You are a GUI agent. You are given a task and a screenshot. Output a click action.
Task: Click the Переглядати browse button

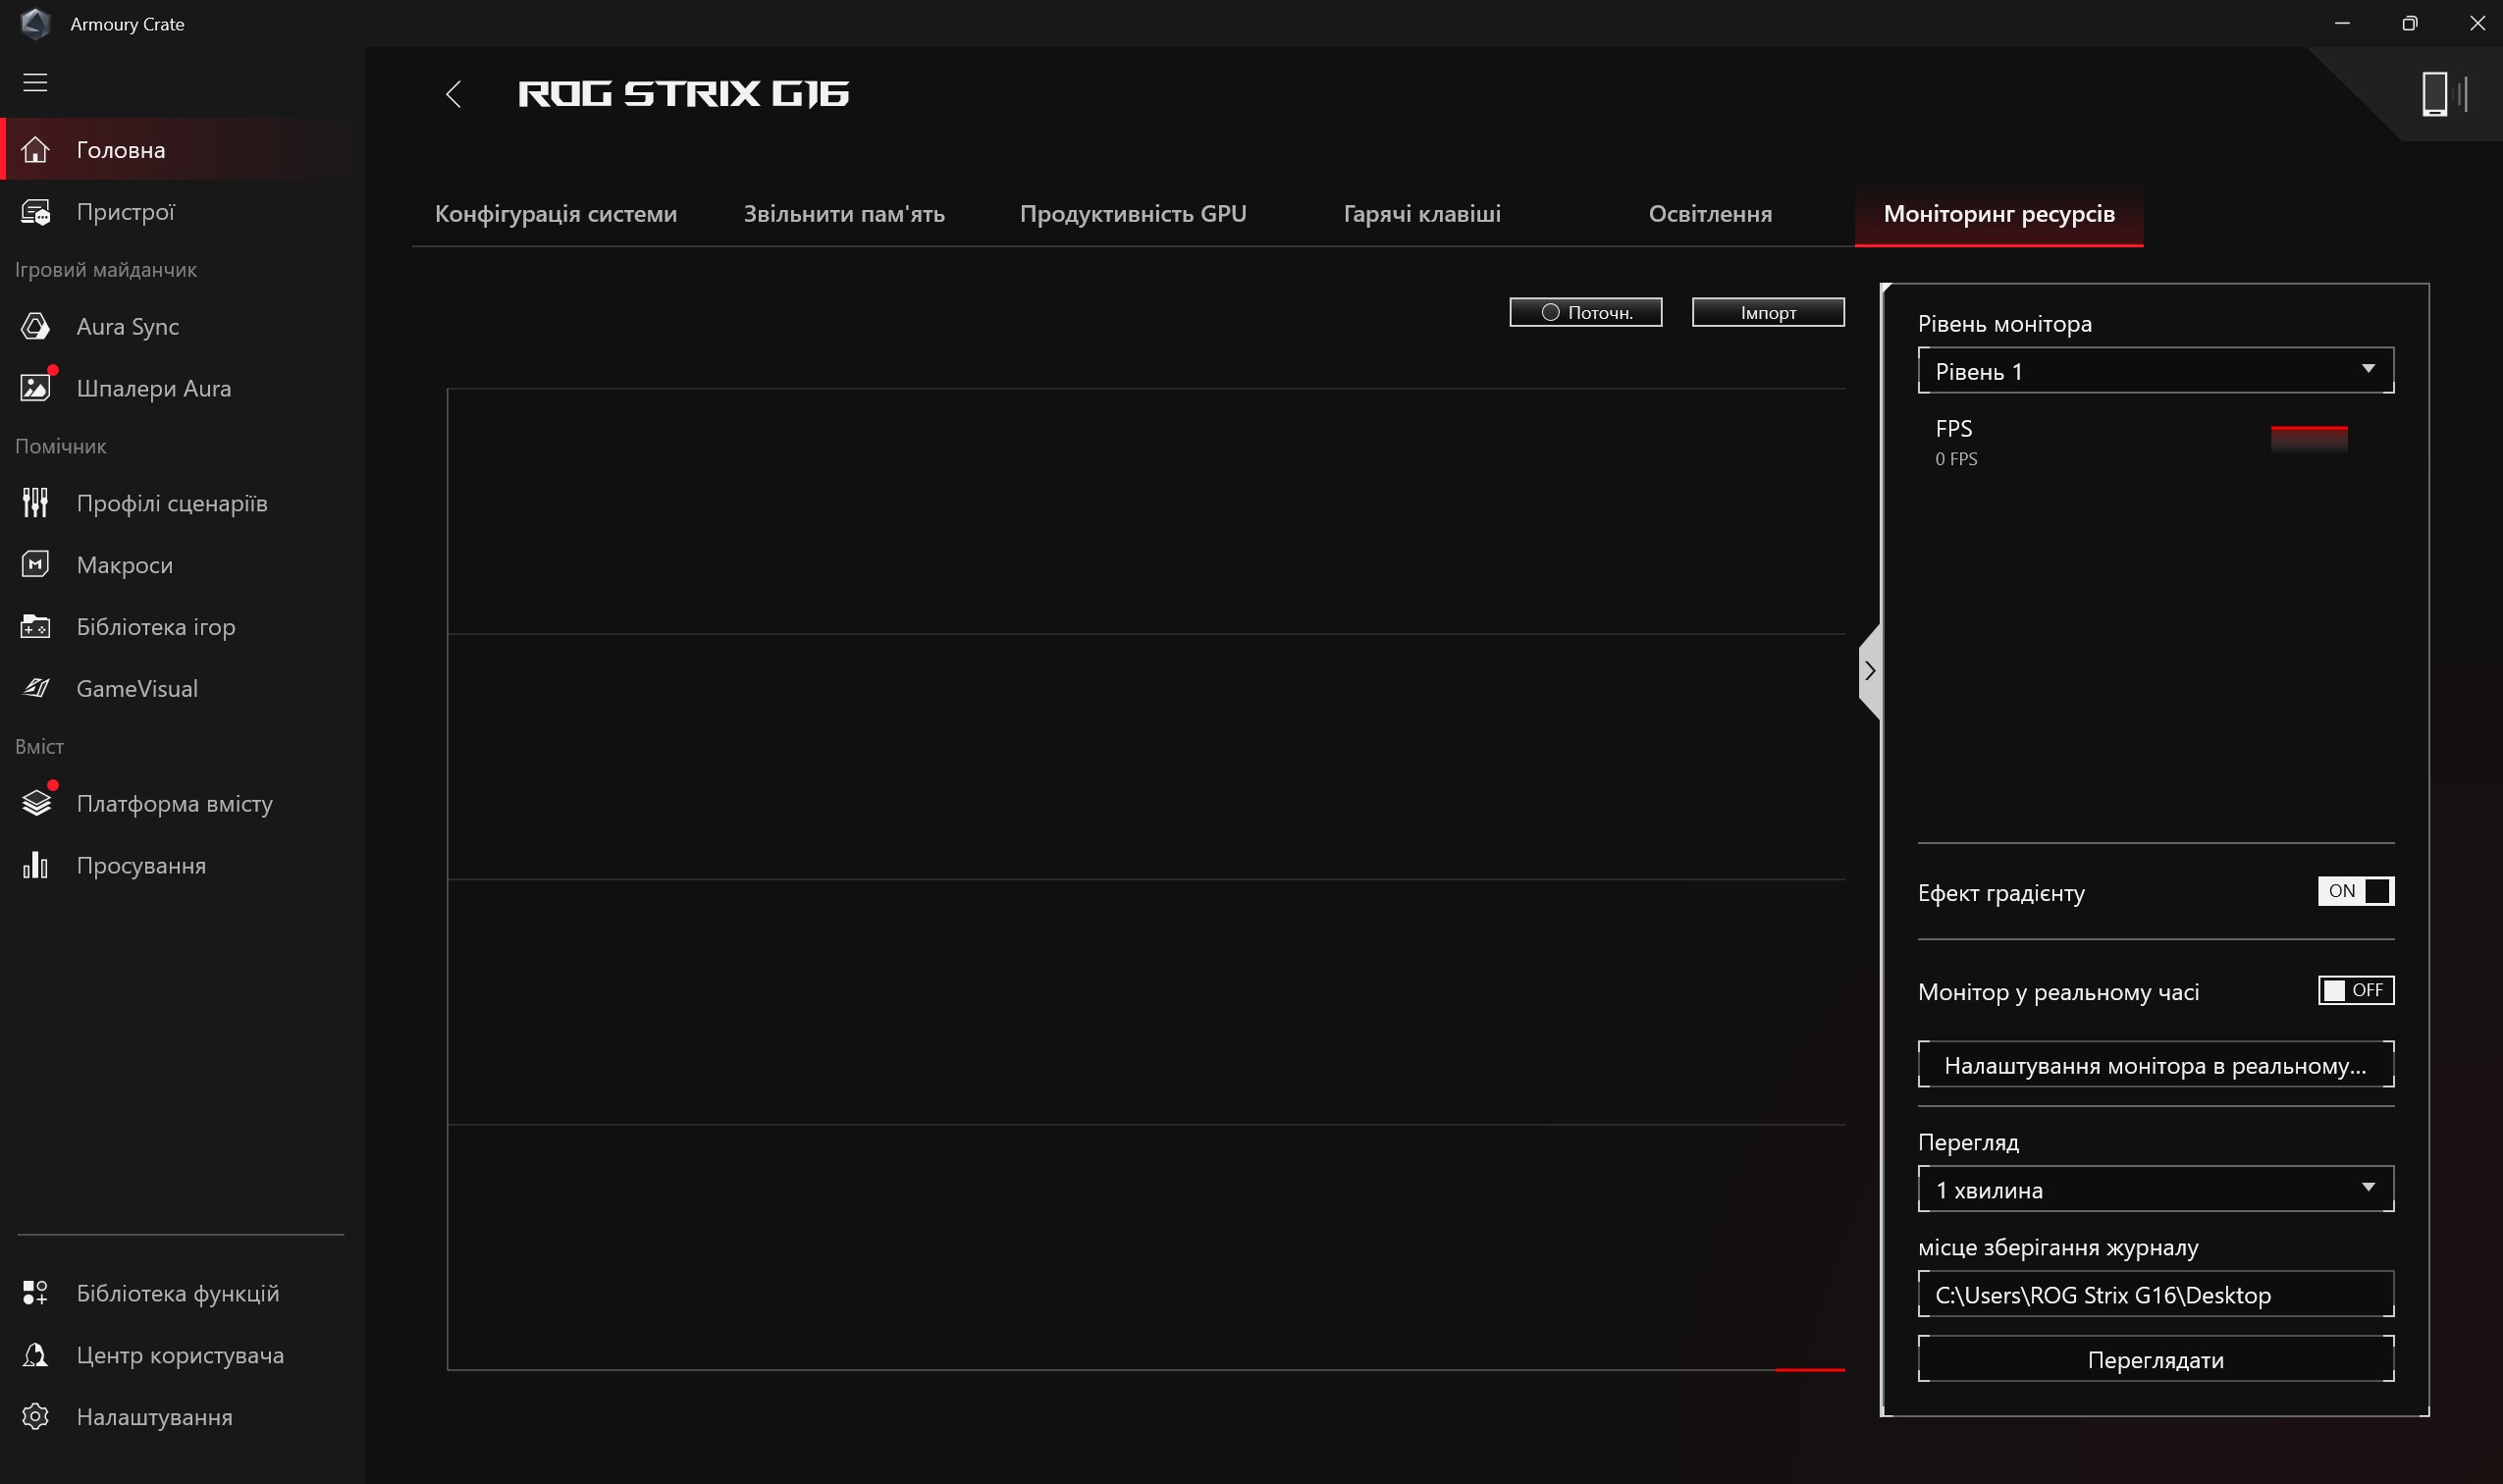[x=2154, y=1358]
